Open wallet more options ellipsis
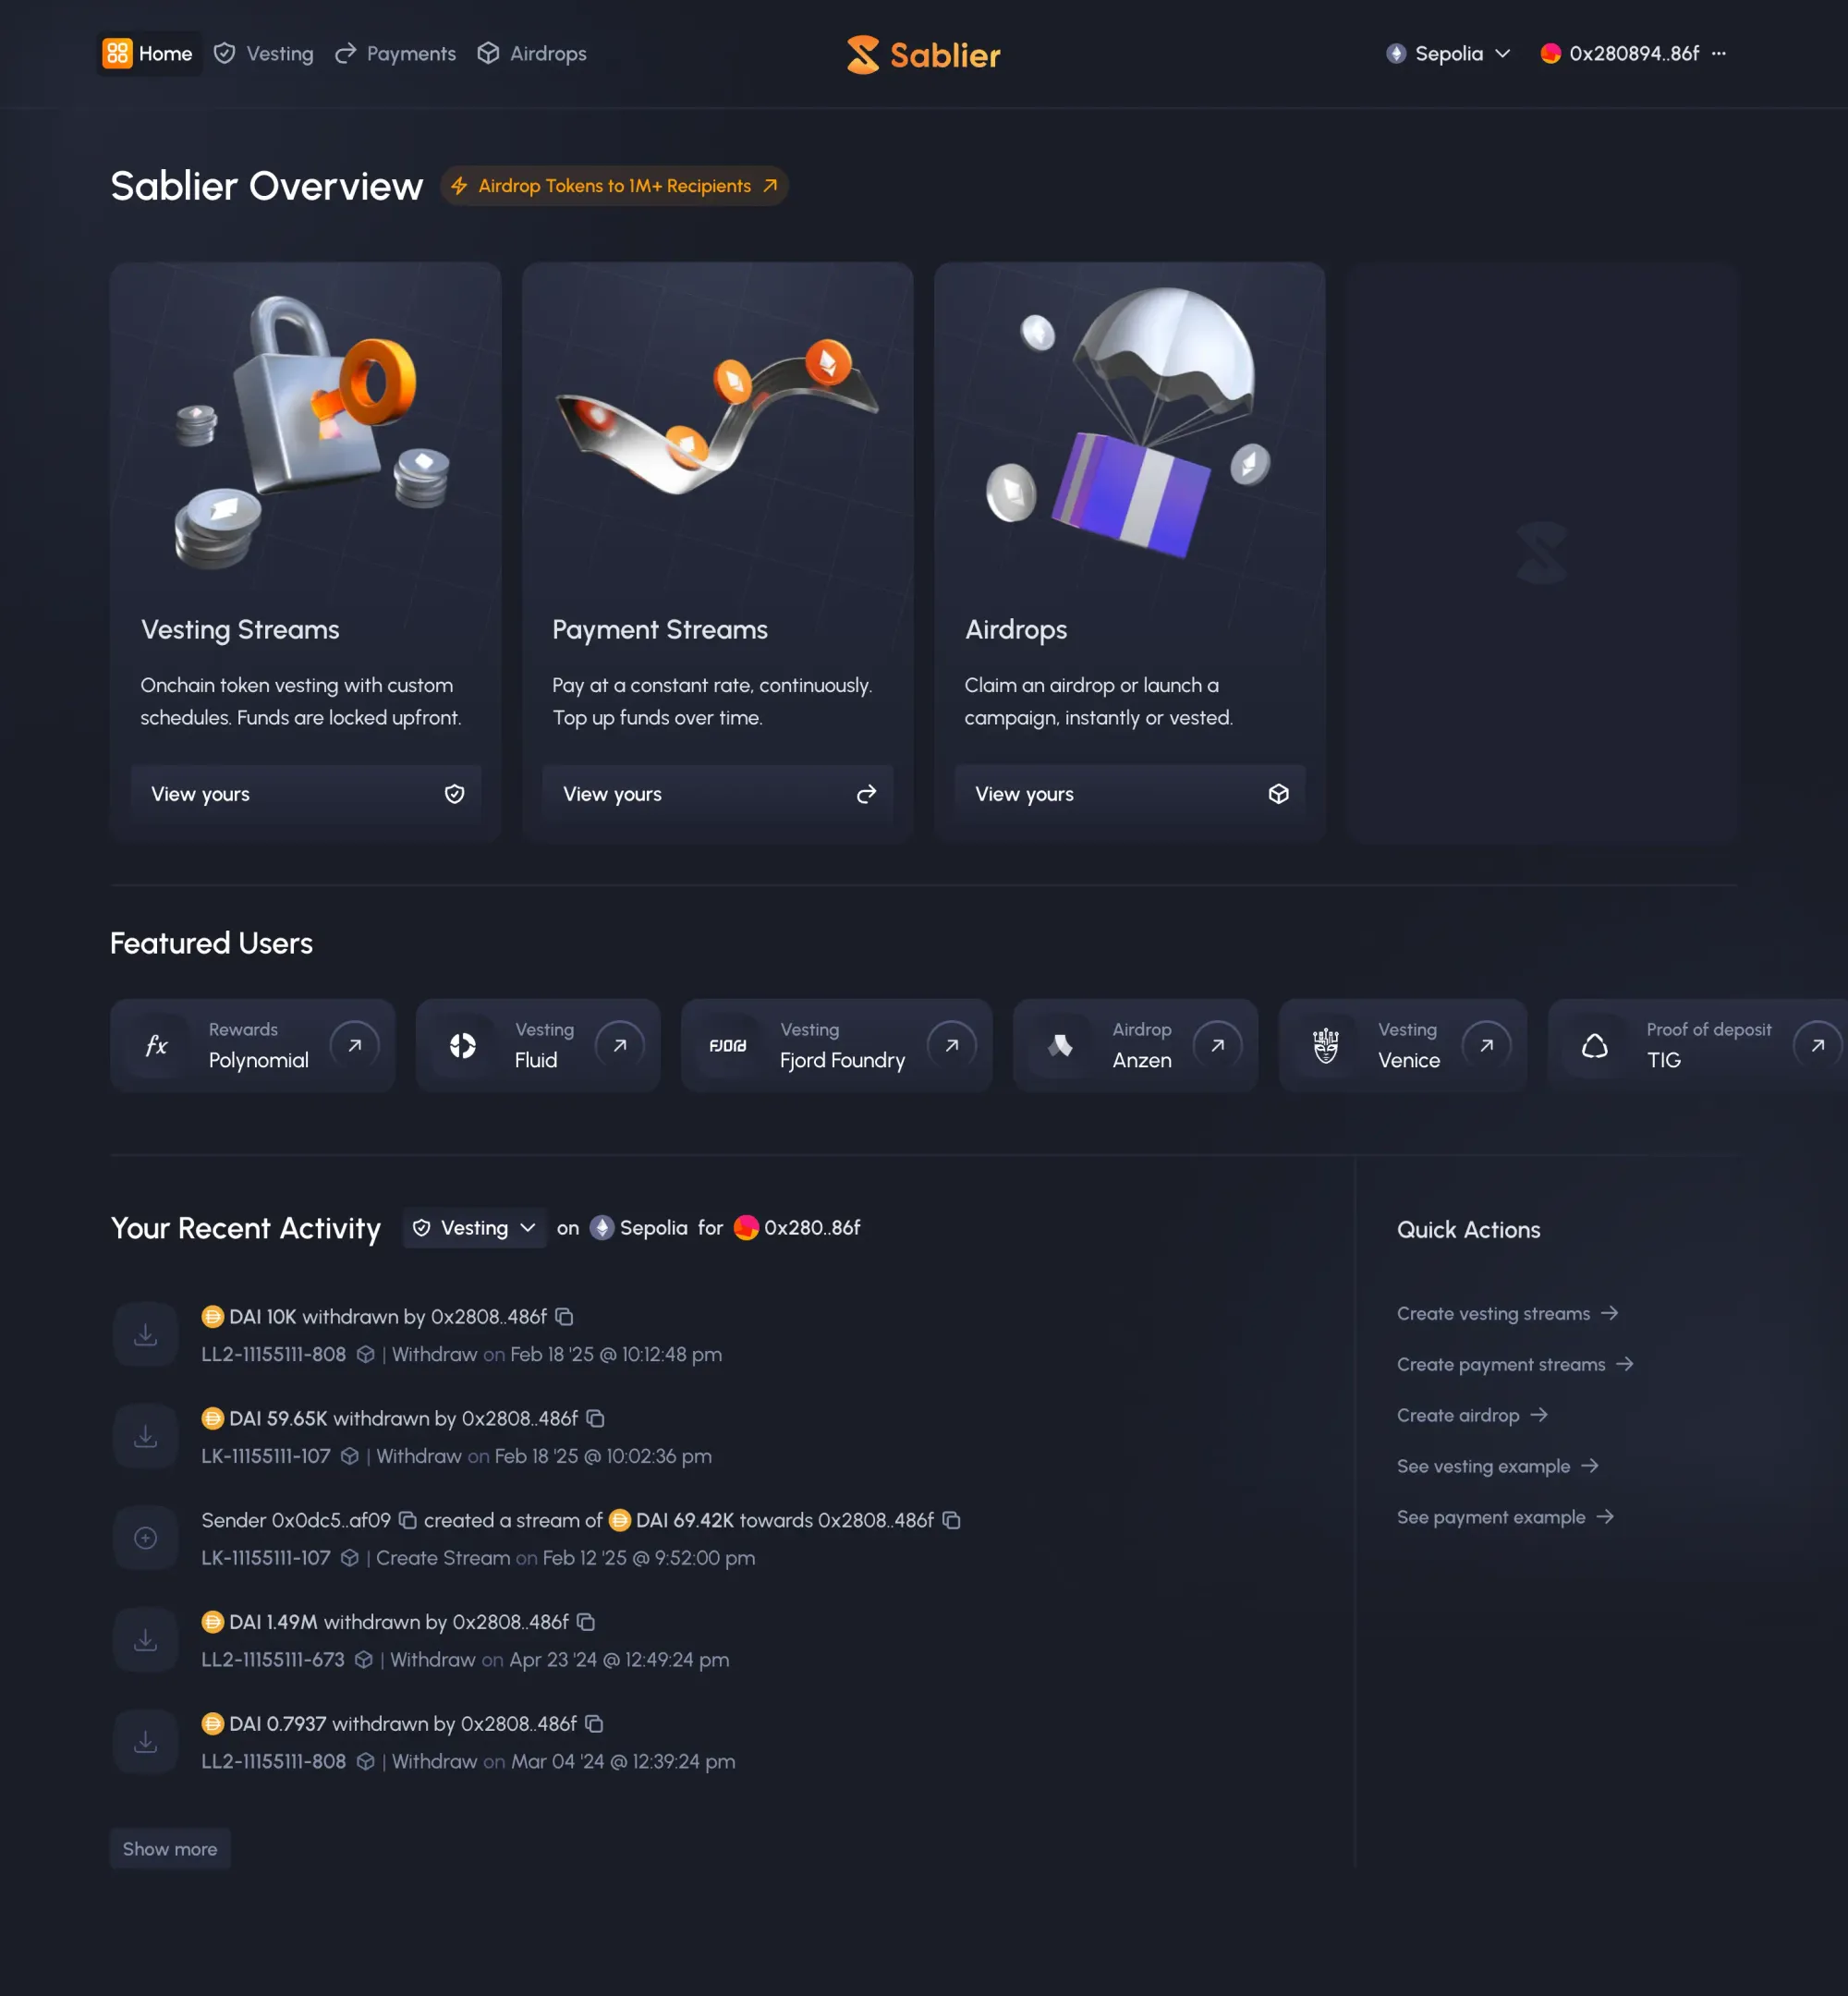Screen dimensions: 1848x1996 click(x=1719, y=54)
